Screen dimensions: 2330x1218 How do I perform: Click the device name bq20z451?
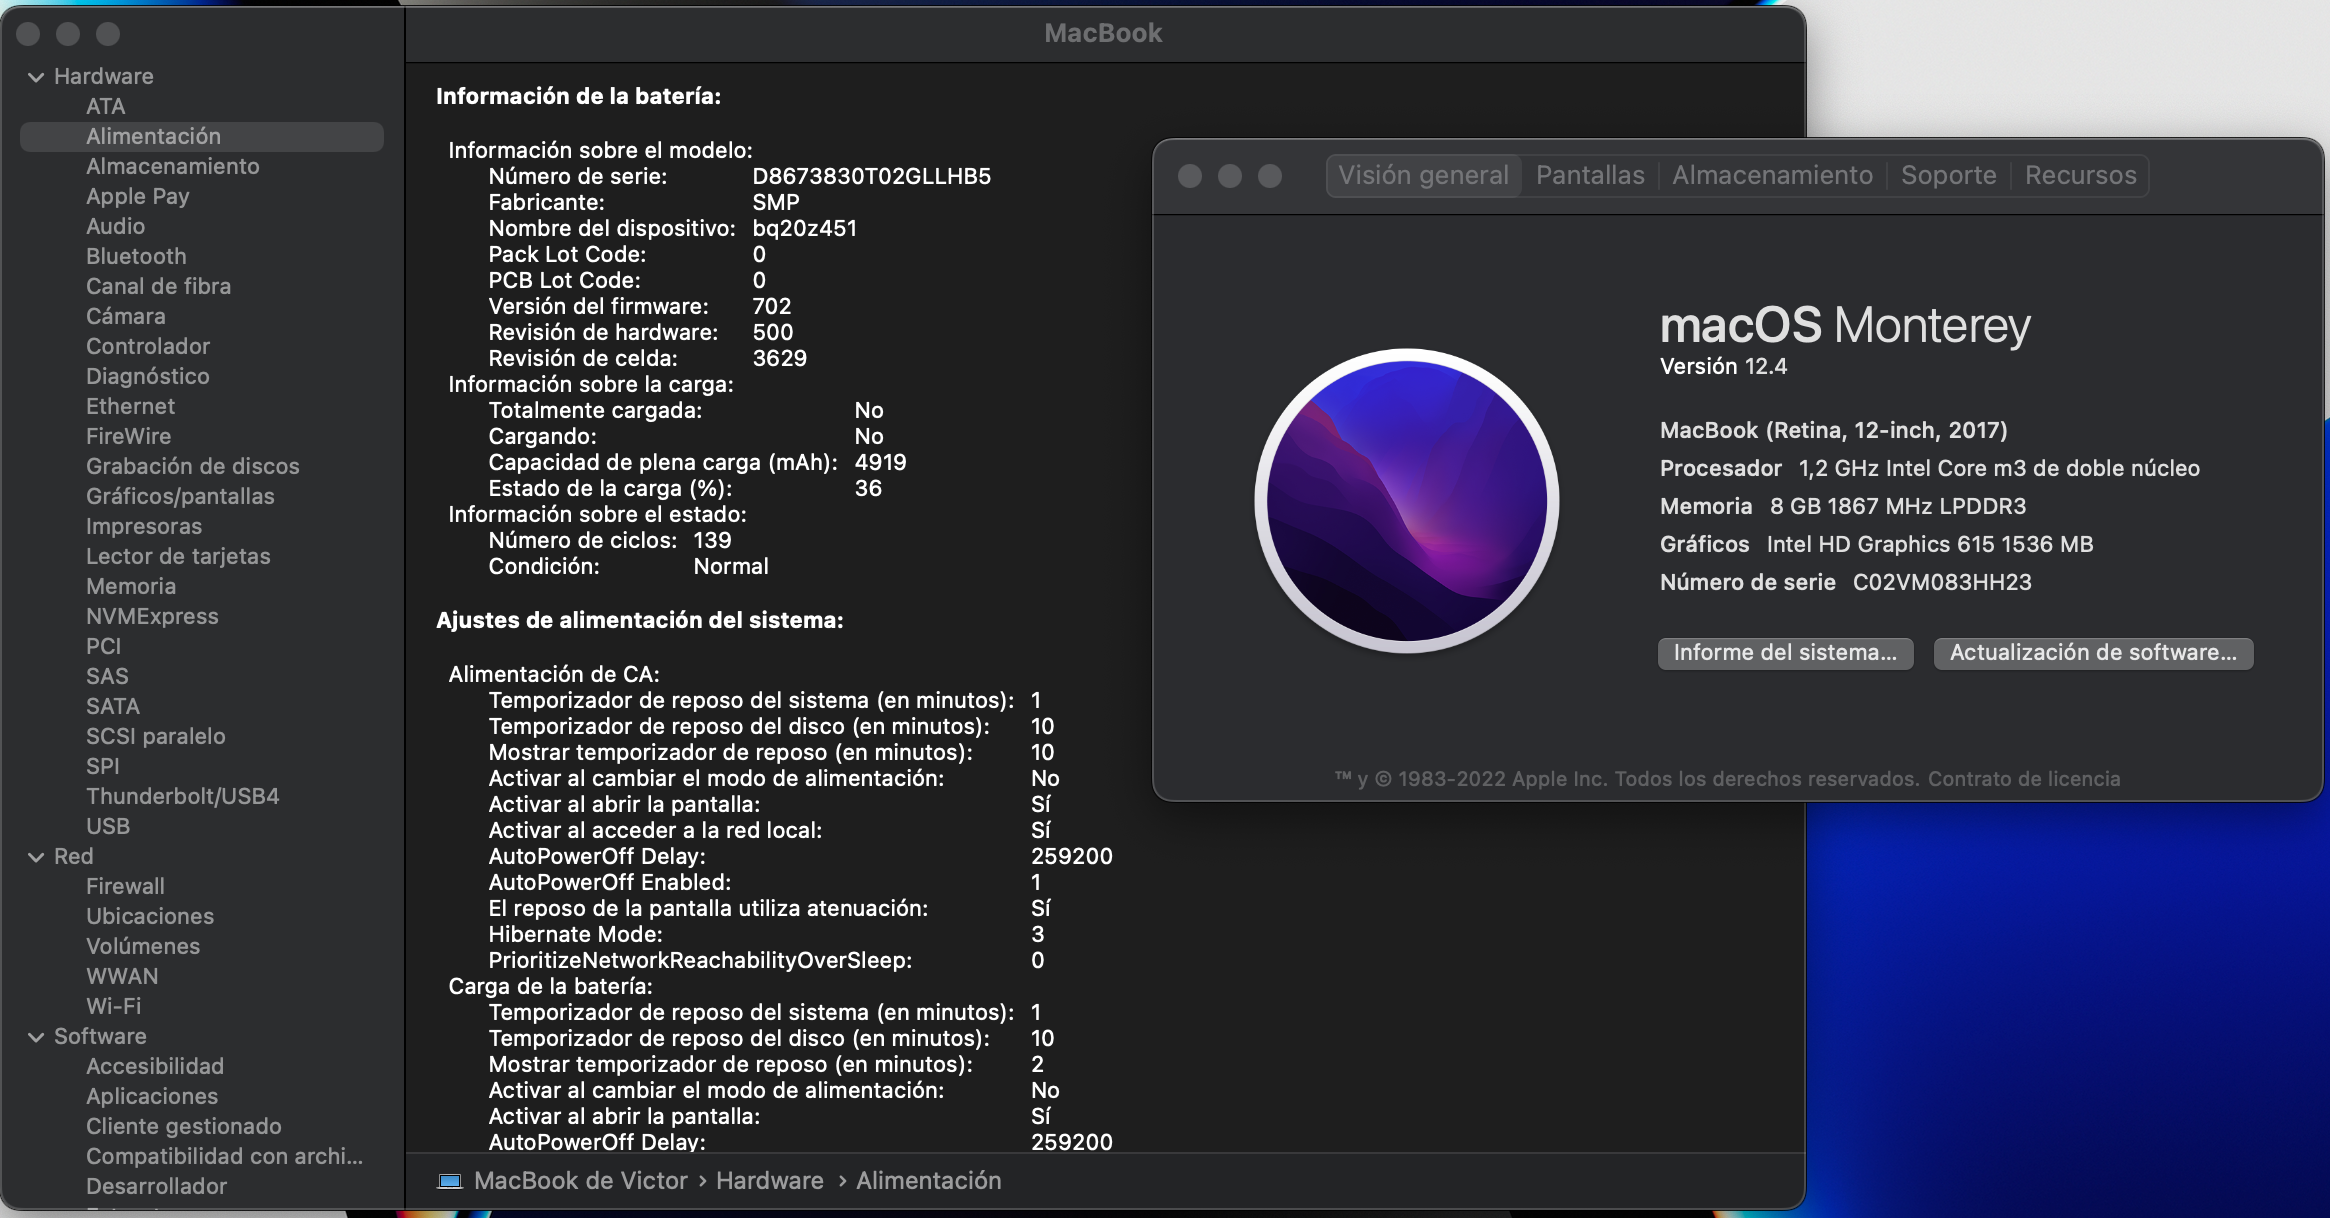[x=804, y=229]
